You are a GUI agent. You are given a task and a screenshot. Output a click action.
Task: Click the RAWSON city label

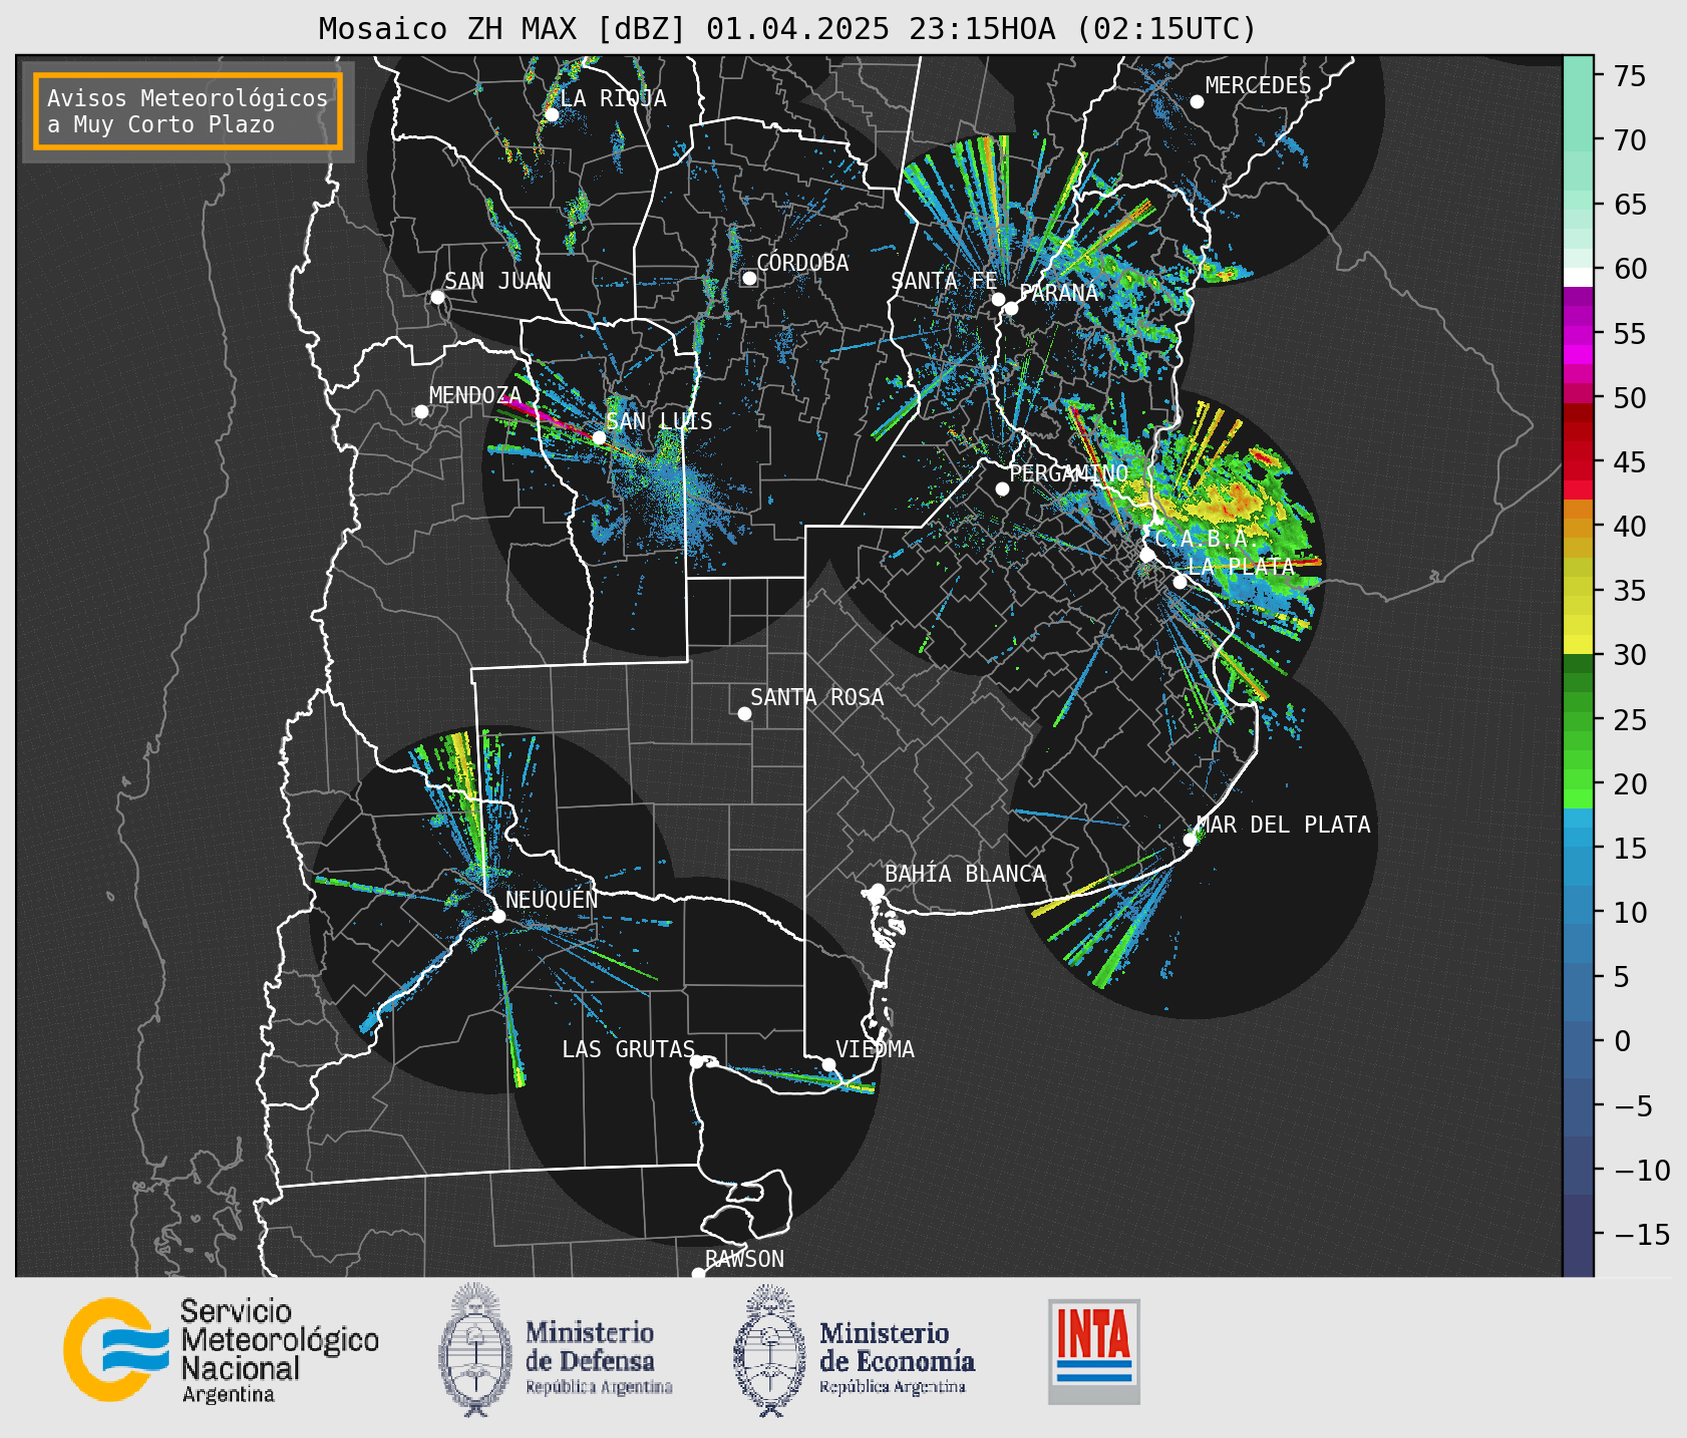click(745, 1259)
